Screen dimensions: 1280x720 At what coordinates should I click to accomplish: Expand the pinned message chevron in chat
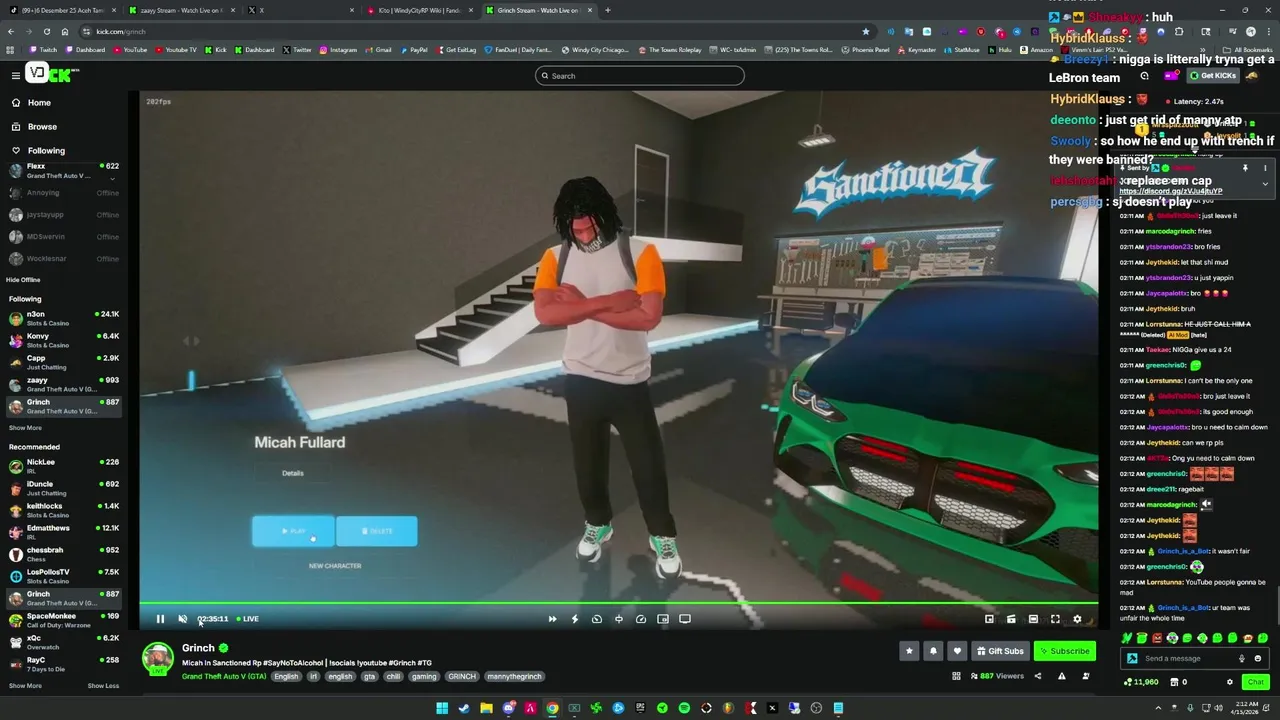point(1265,184)
